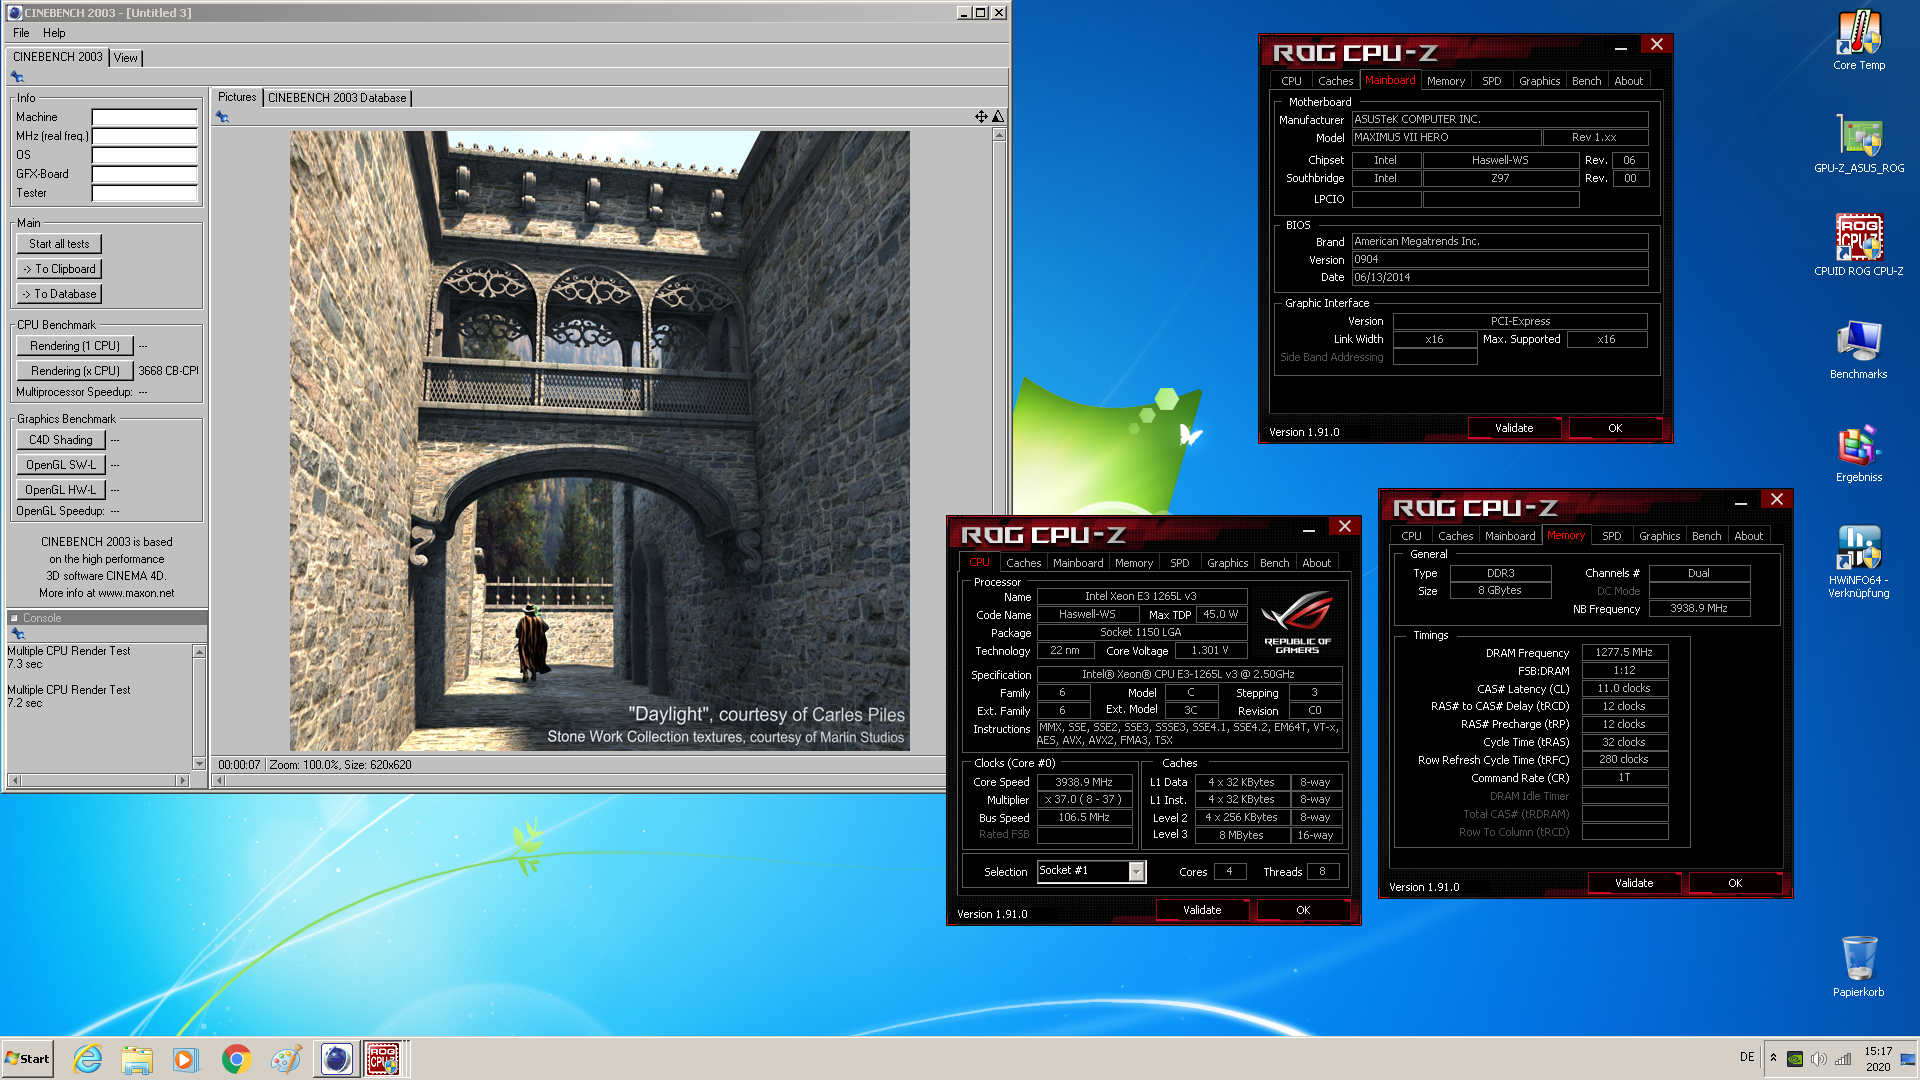Viewport: 1920px width, 1080px height.
Task: Open Graphics tab in the Memory CPU-Z window
Action: coord(1659,536)
